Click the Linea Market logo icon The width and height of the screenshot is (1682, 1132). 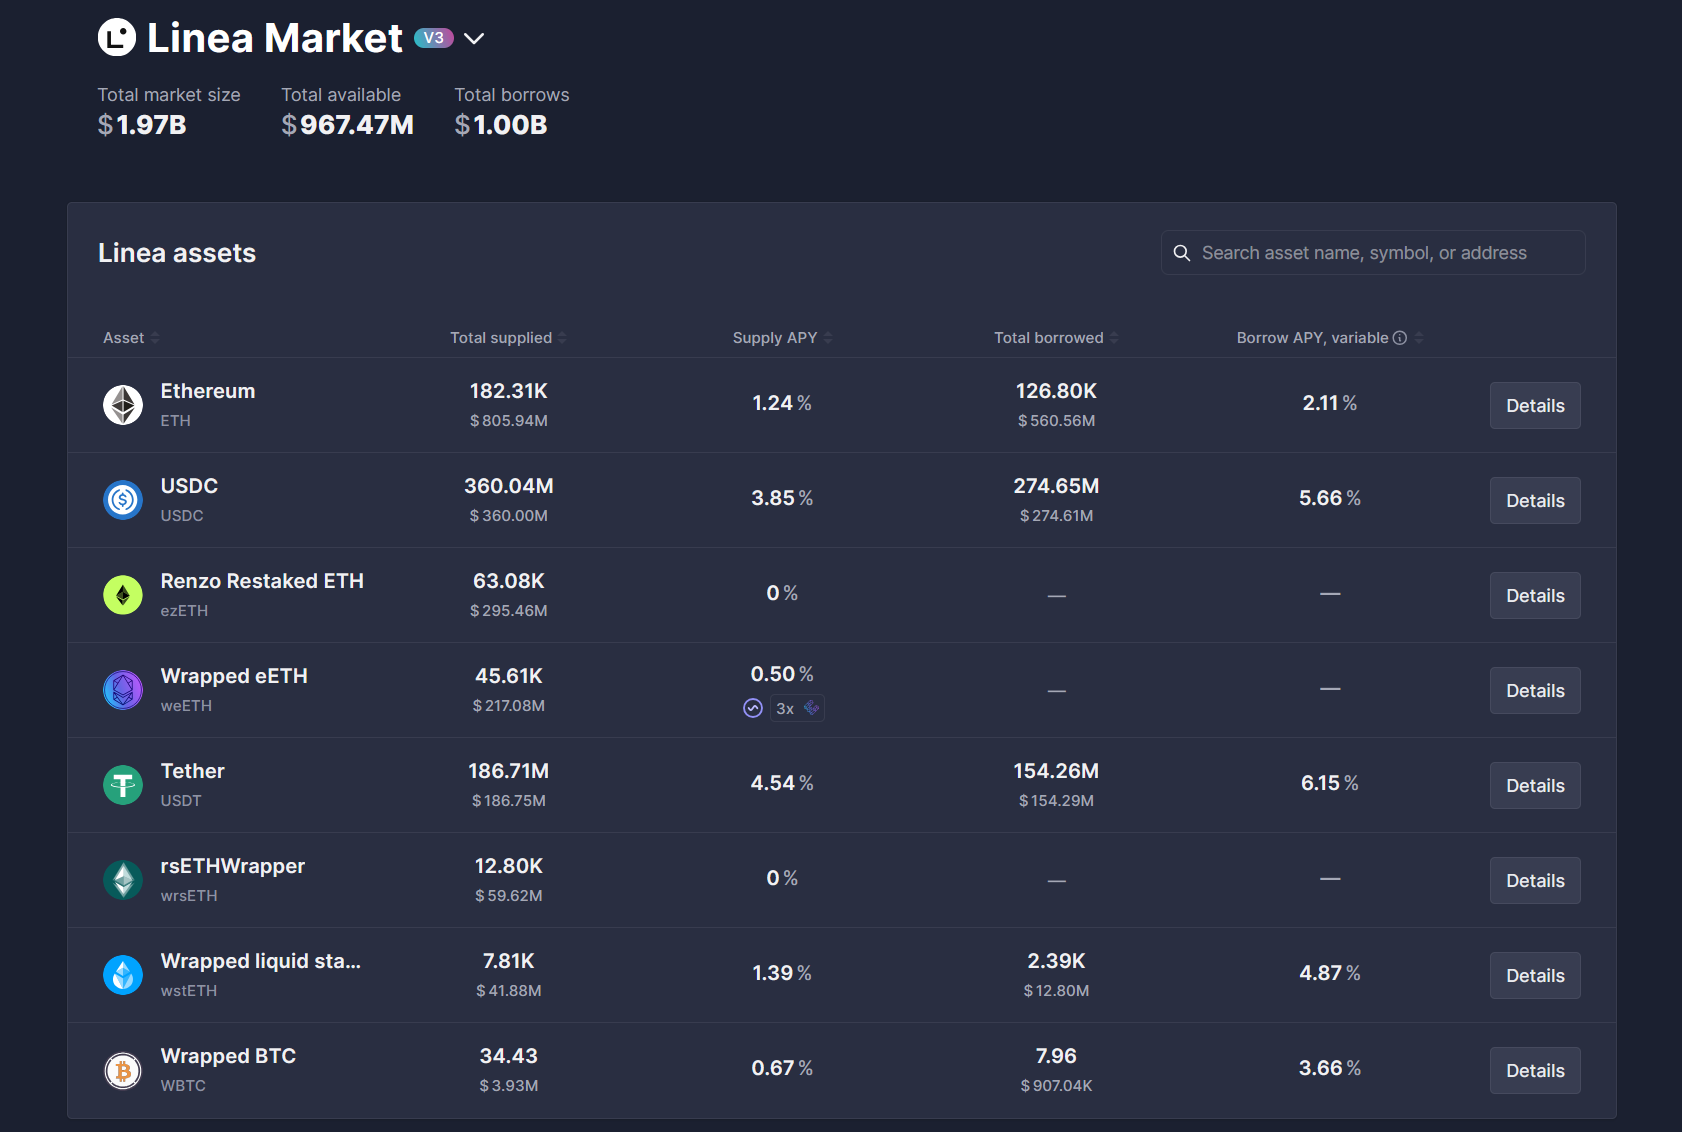pos(117,38)
